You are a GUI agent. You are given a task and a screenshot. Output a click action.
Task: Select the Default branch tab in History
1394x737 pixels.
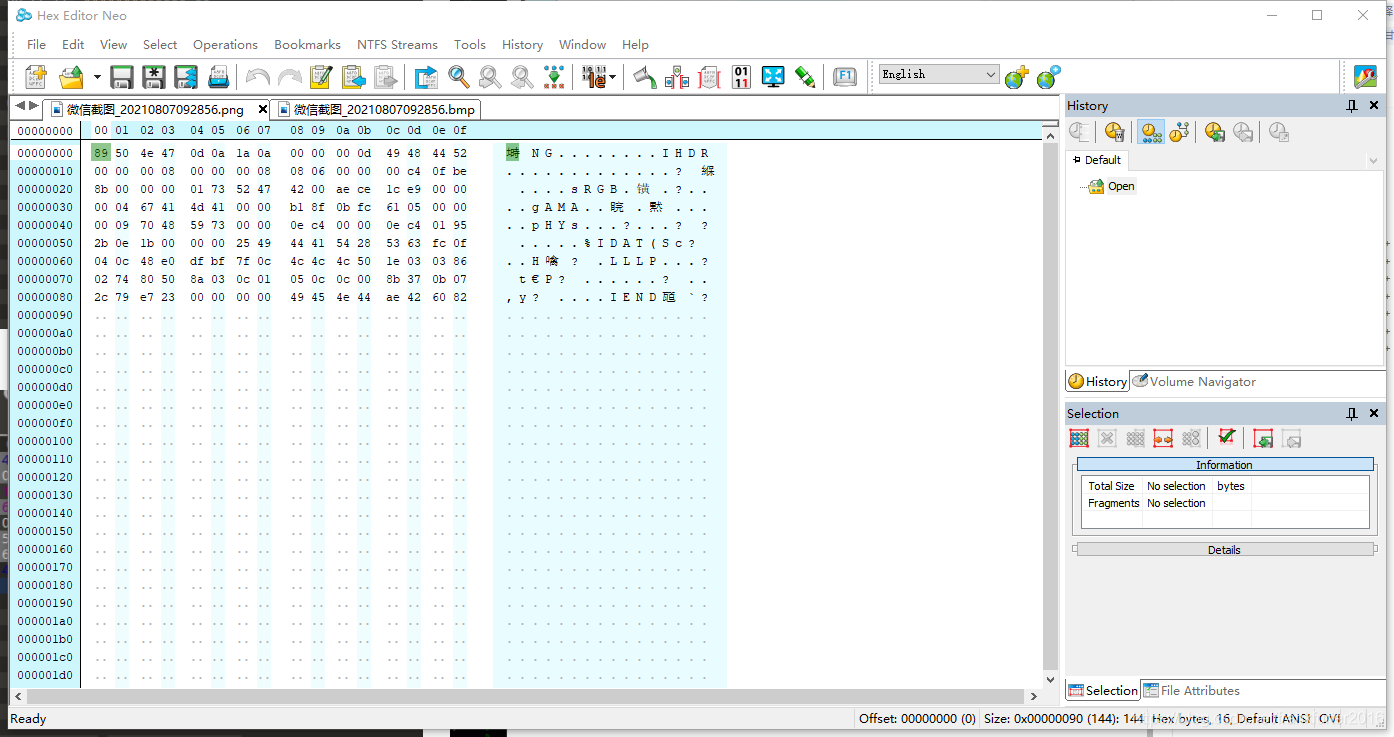(x=1097, y=160)
